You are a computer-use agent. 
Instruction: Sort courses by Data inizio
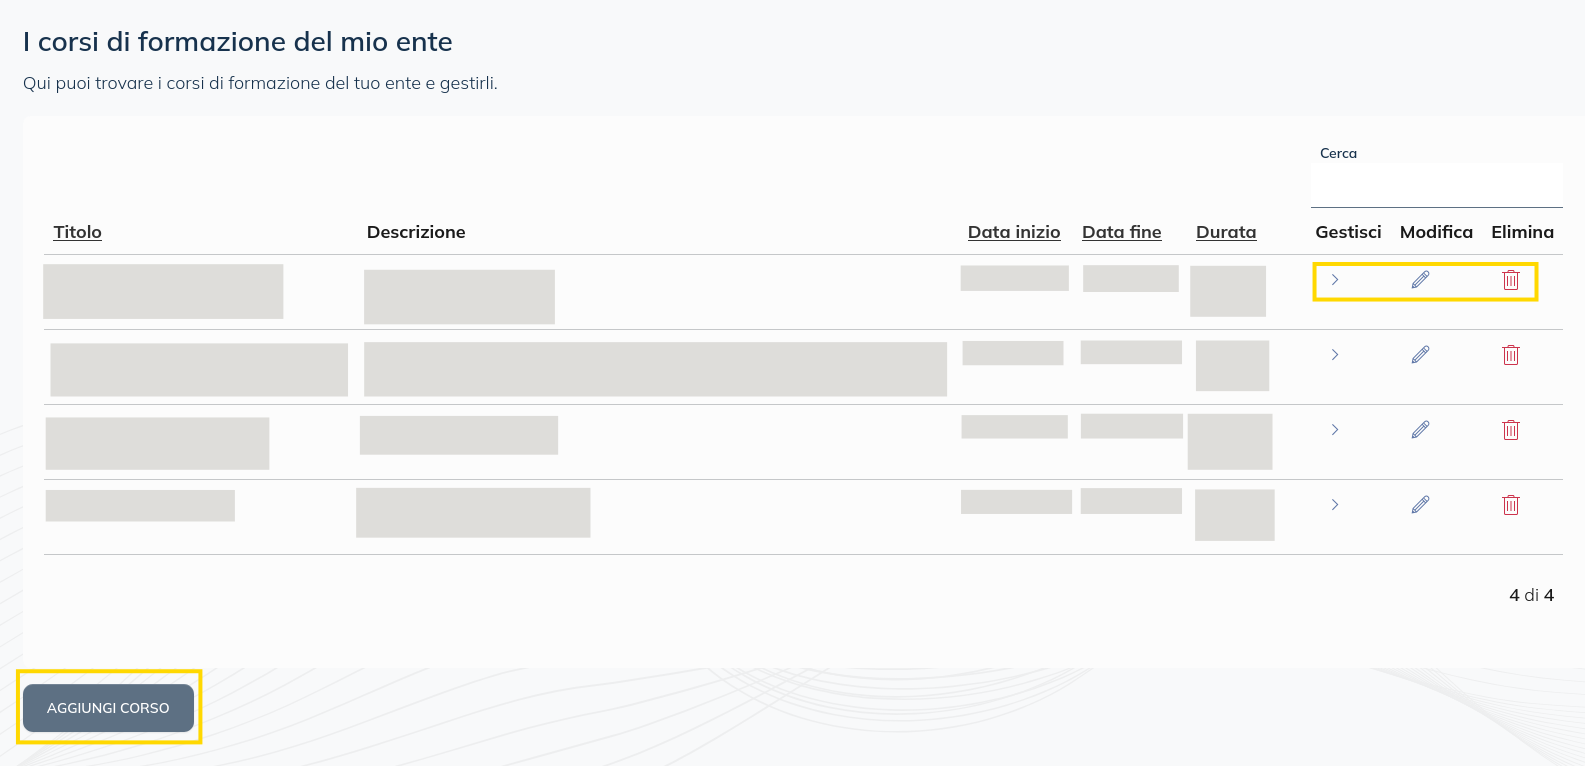point(1014,232)
